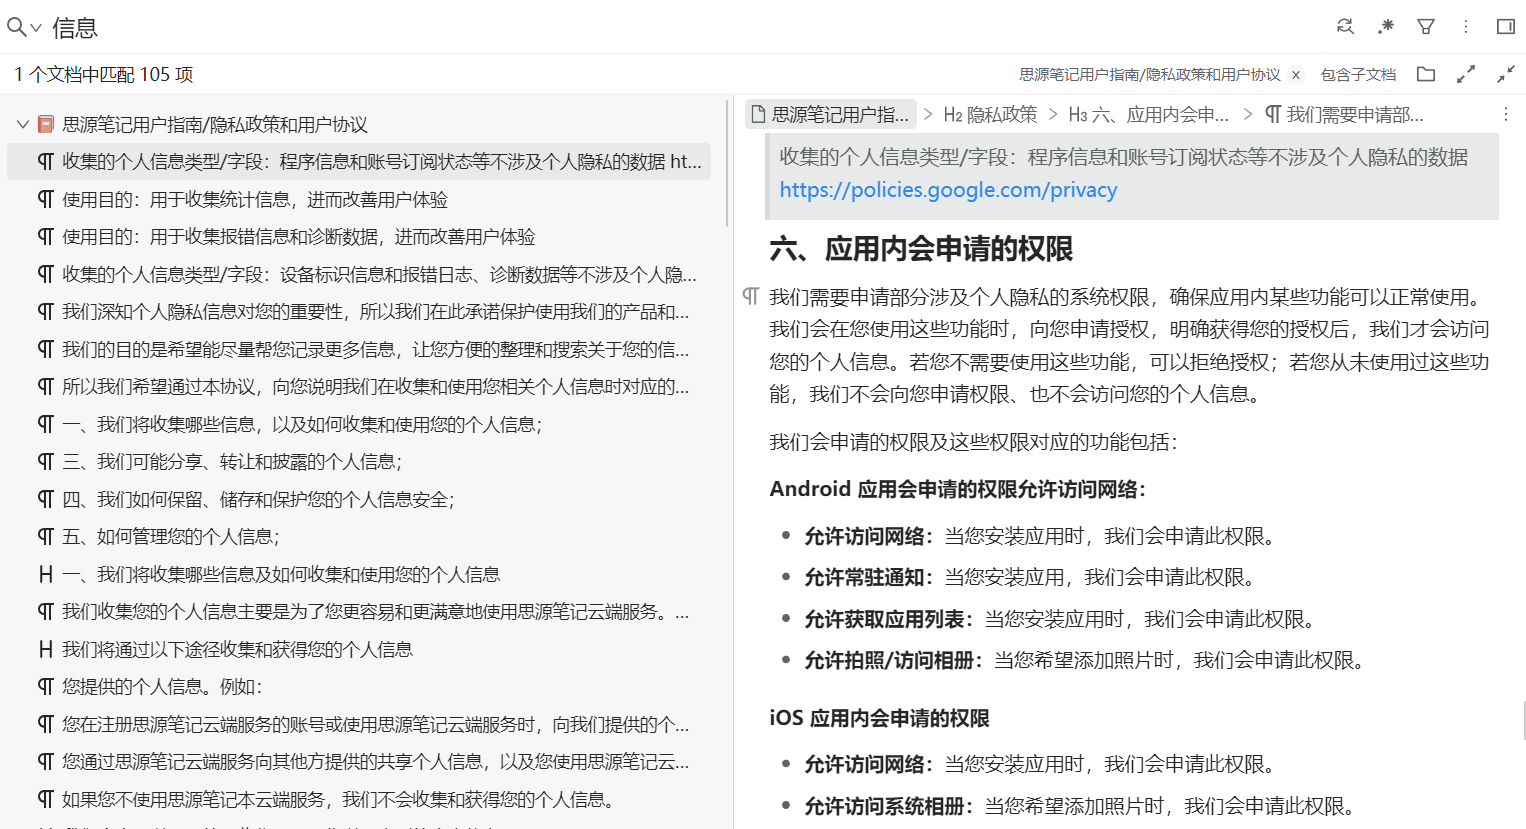This screenshot has width=1526, height=829.
Task: Collapse all search results with inward arrows icon
Action: point(1506,74)
